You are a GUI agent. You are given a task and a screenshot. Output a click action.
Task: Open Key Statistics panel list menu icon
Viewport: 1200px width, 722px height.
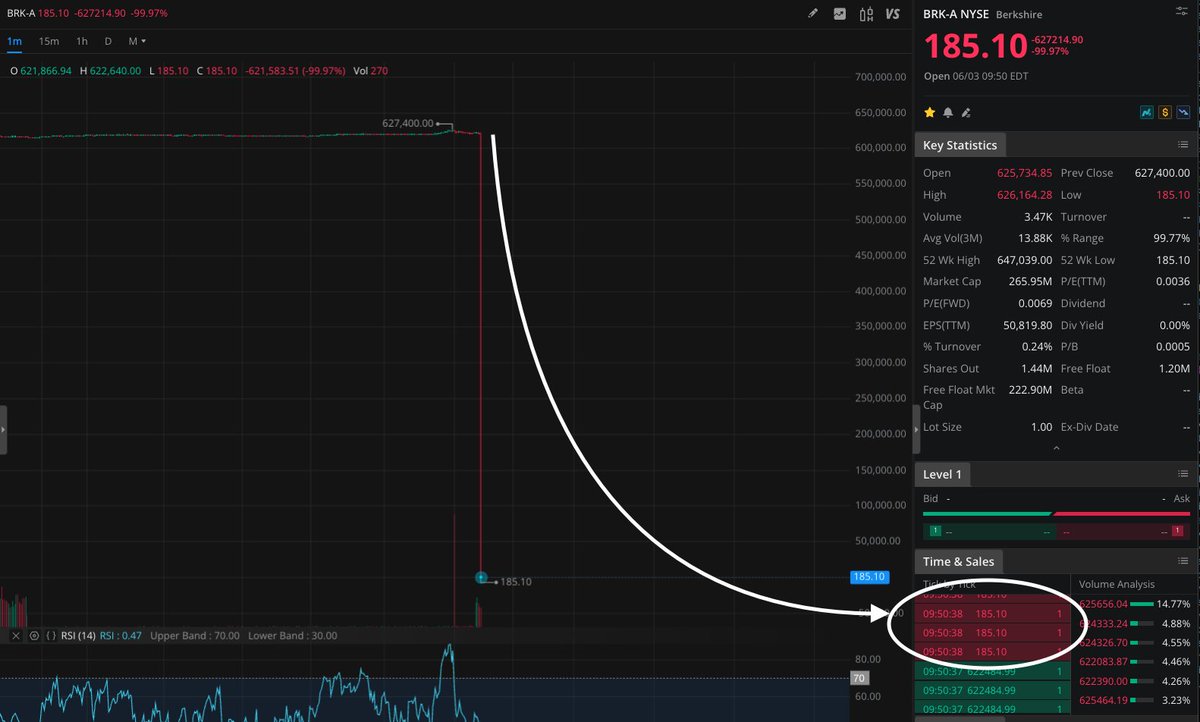point(1182,145)
